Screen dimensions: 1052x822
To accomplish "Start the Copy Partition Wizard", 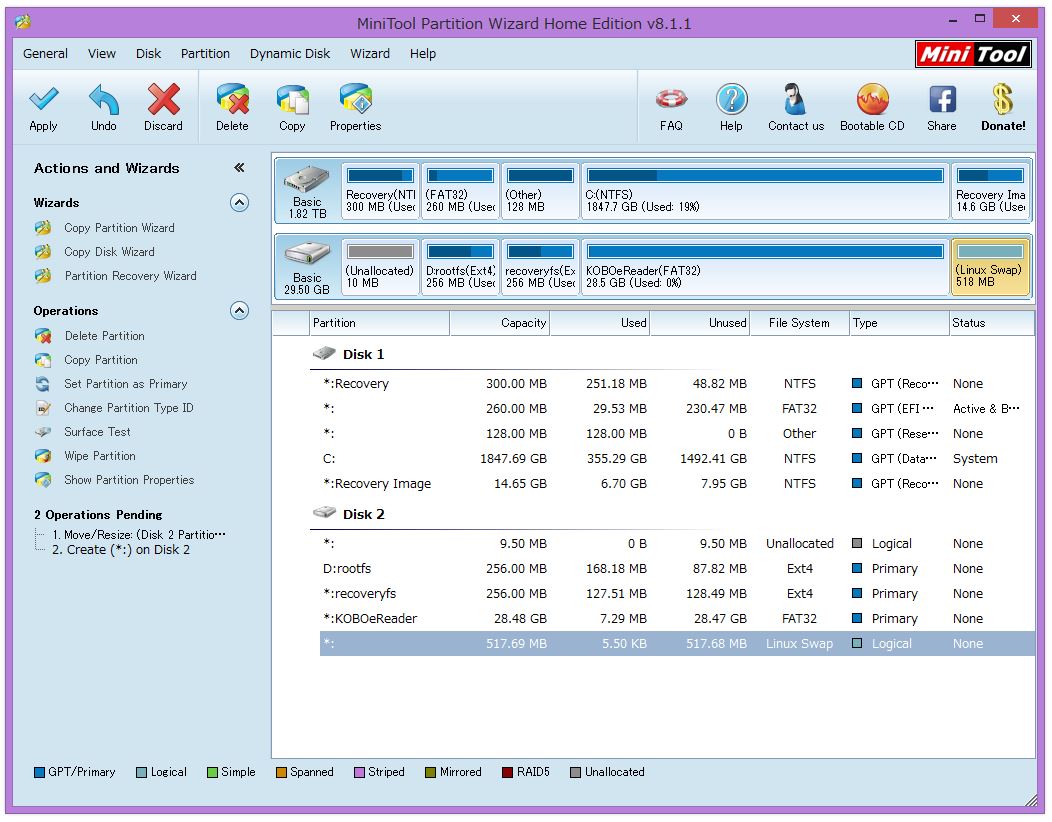I will click(119, 228).
